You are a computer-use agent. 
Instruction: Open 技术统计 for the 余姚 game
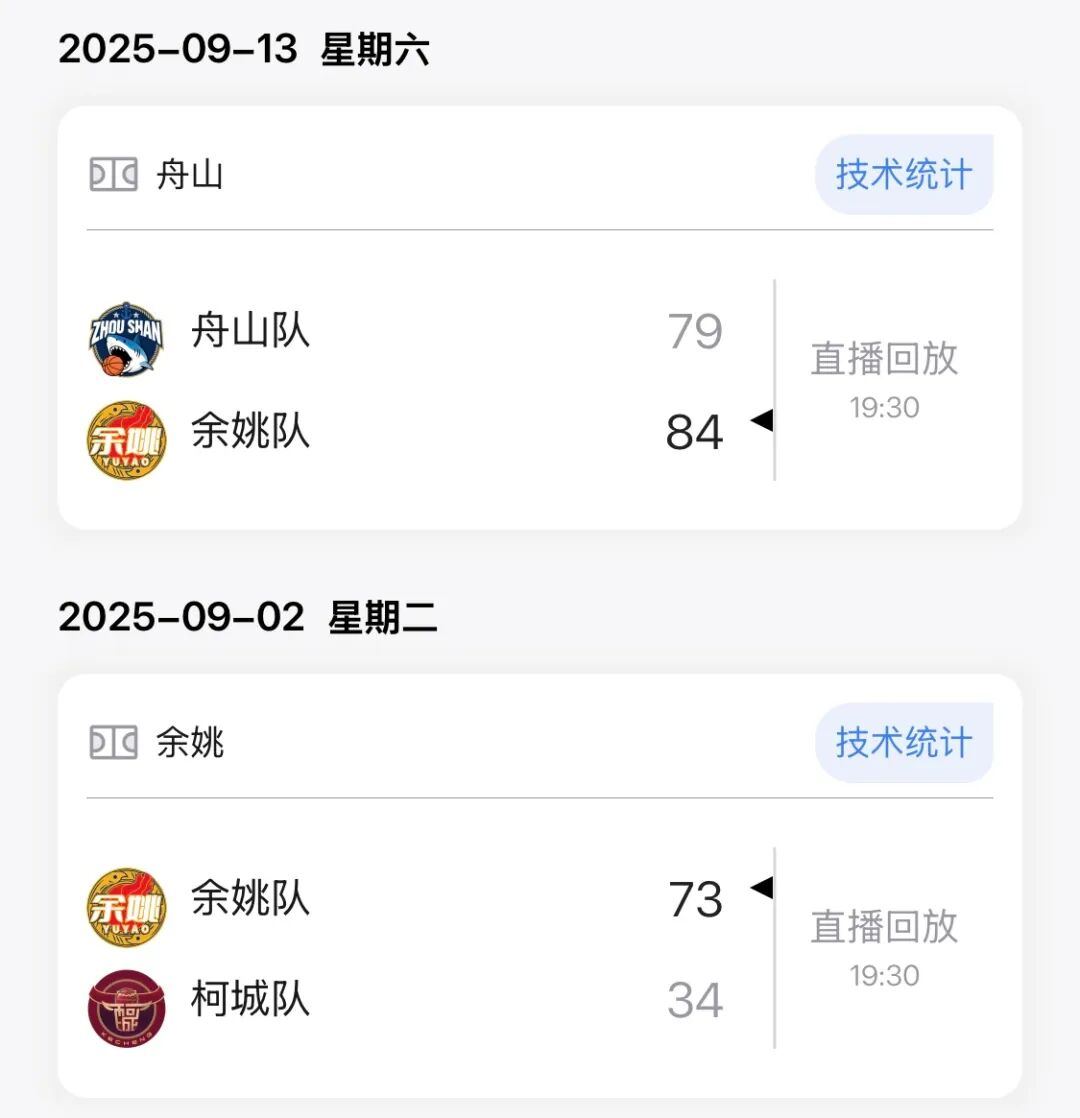click(904, 743)
